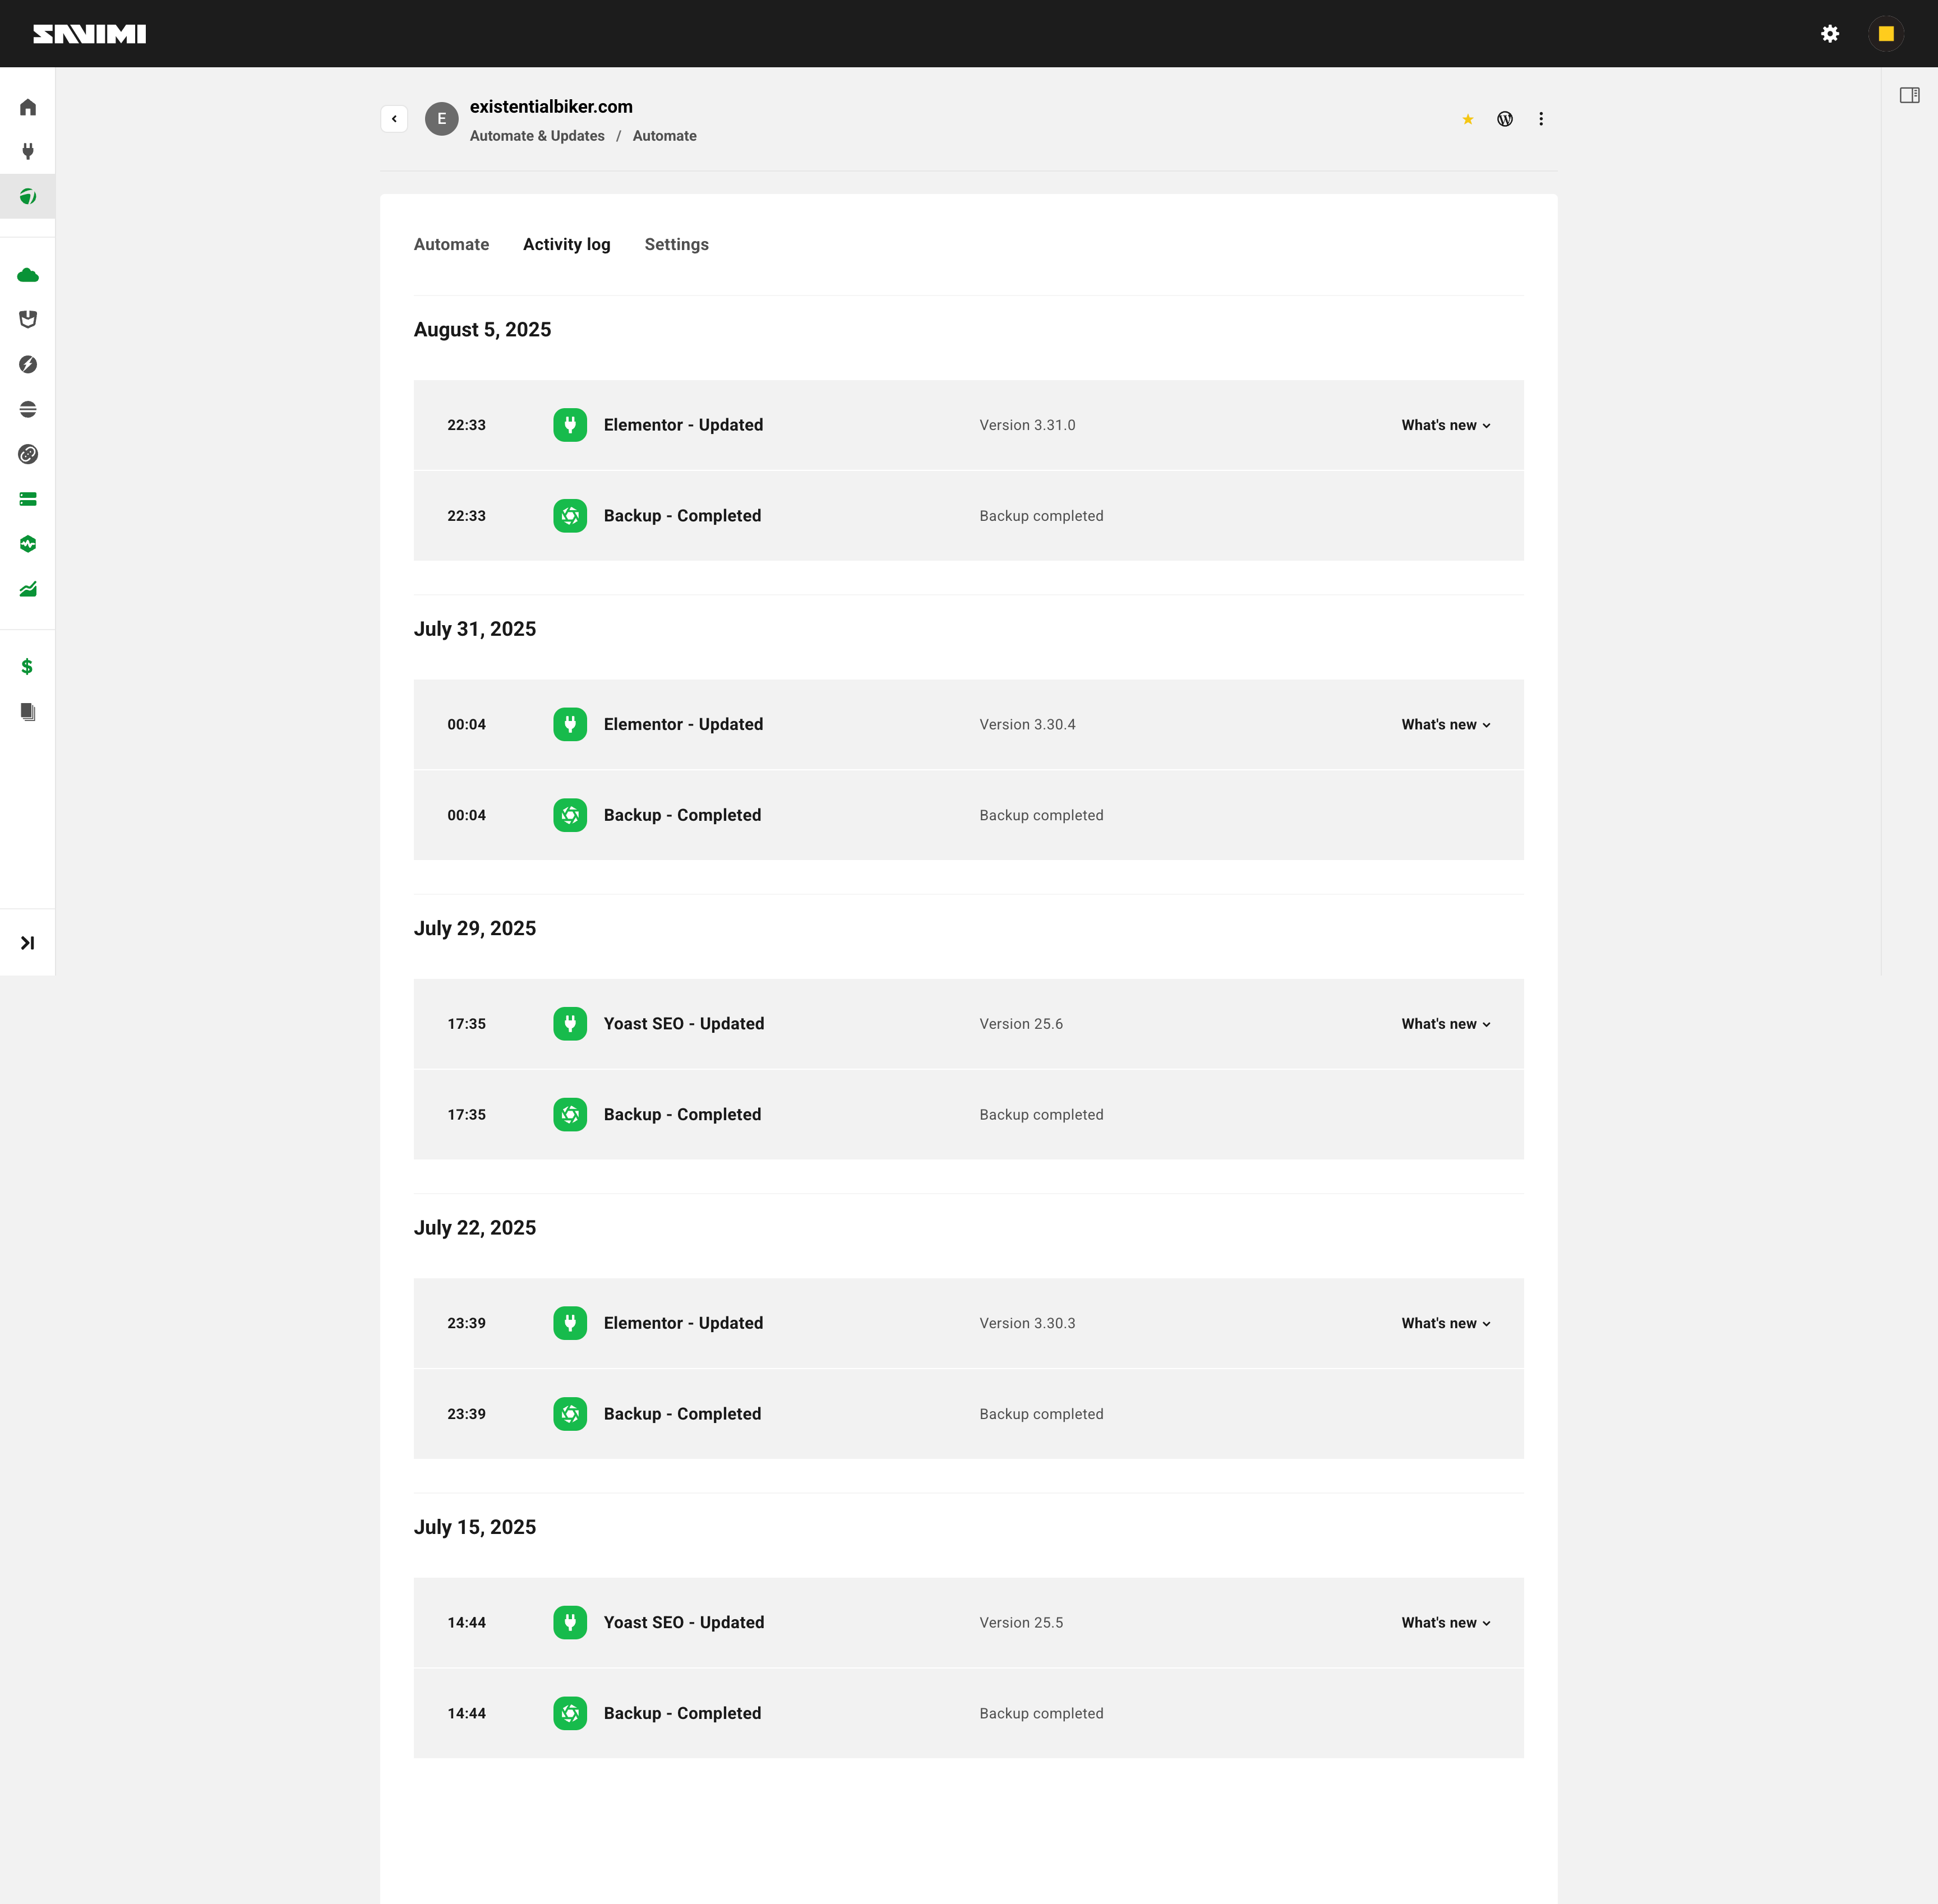
Task: Click the lightning bolt sidebar icon
Action: 28,365
